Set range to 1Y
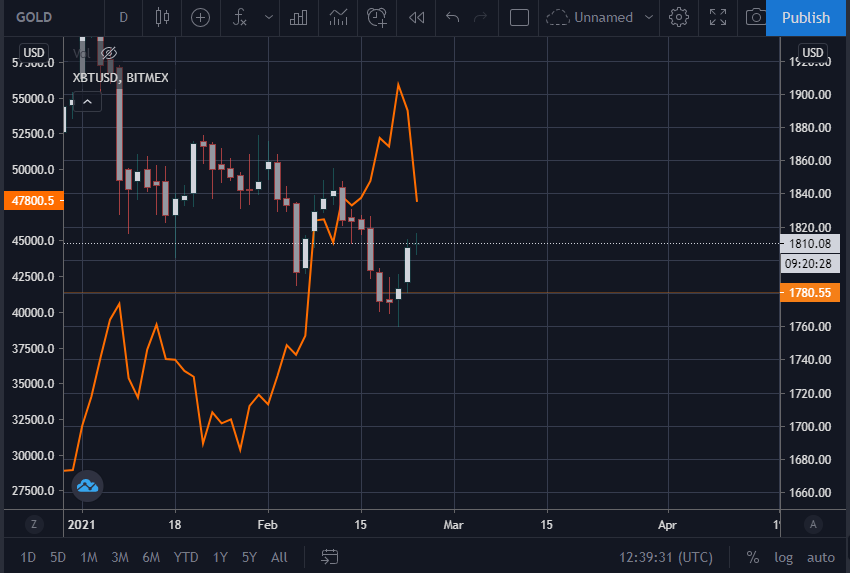The image size is (850, 573). [x=220, y=557]
